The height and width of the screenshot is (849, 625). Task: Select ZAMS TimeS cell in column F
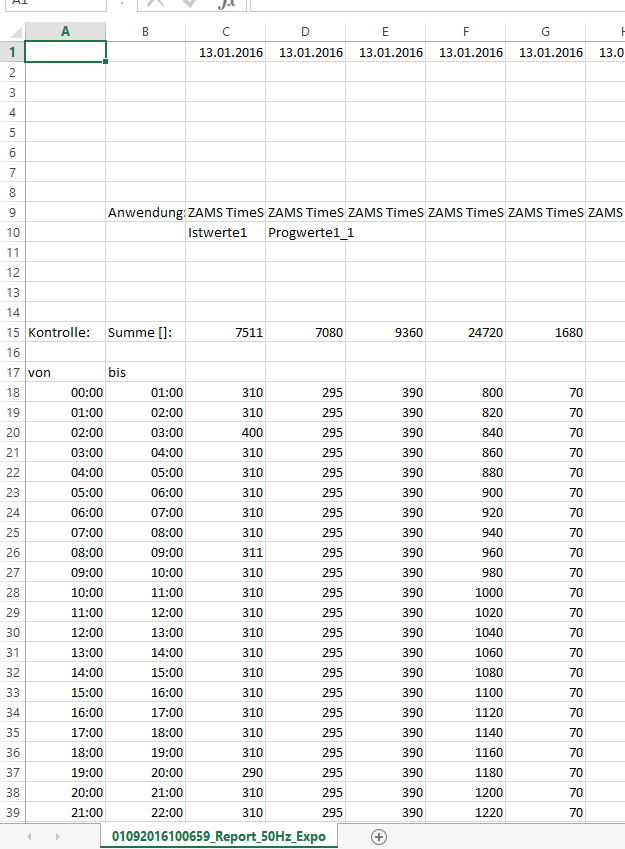[x=465, y=213]
